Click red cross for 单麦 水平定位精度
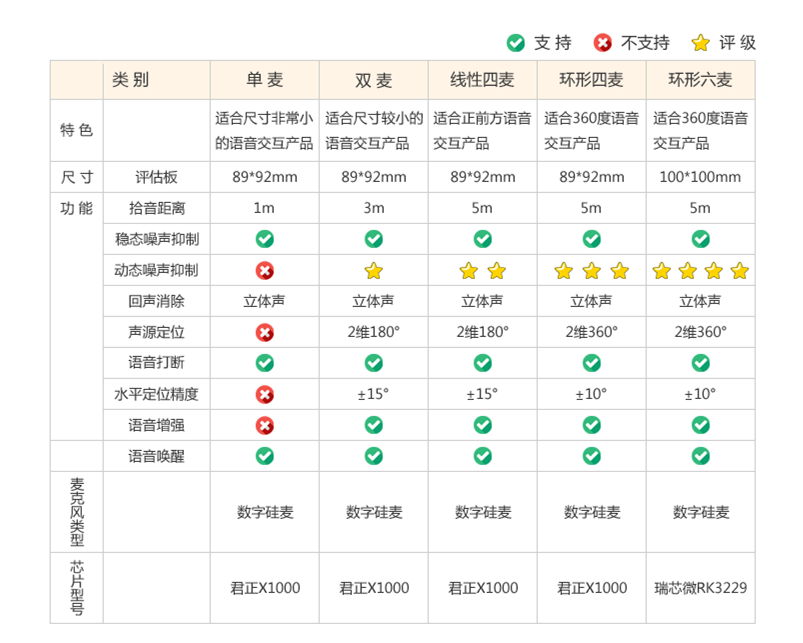The height and width of the screenshot is (643, 803). 264,394
